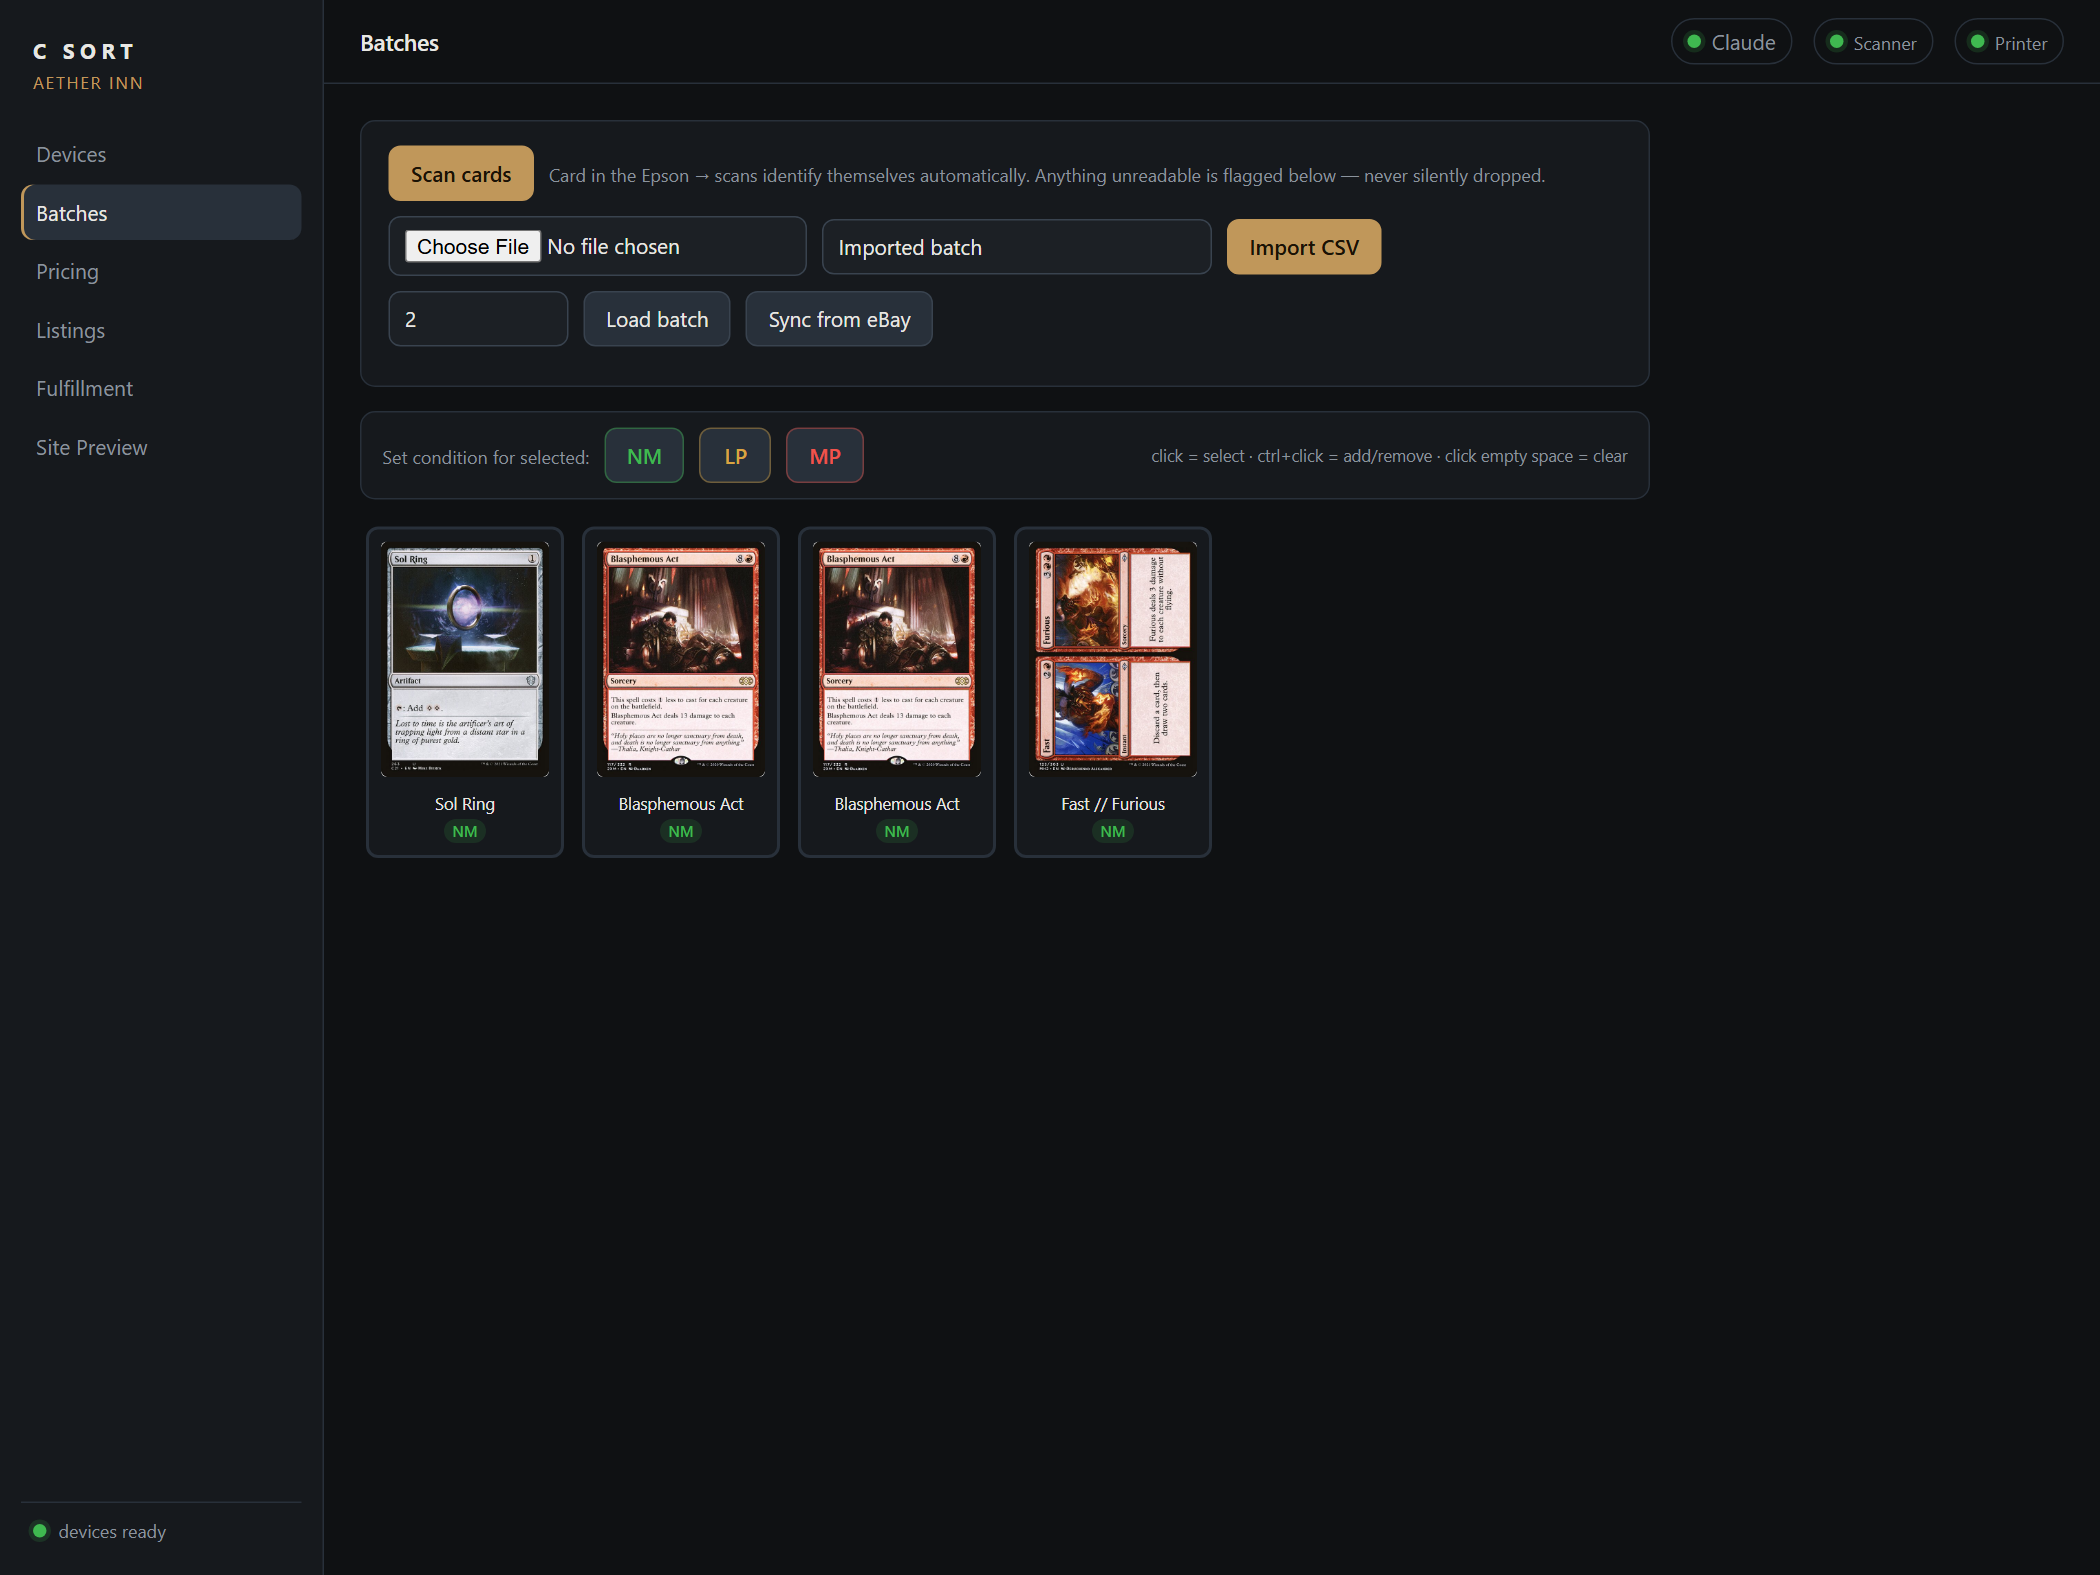Click the click/ctrl+click selection hint text
The height and width of the screenshot is (1575, 2100).
tap(1389, 456)
